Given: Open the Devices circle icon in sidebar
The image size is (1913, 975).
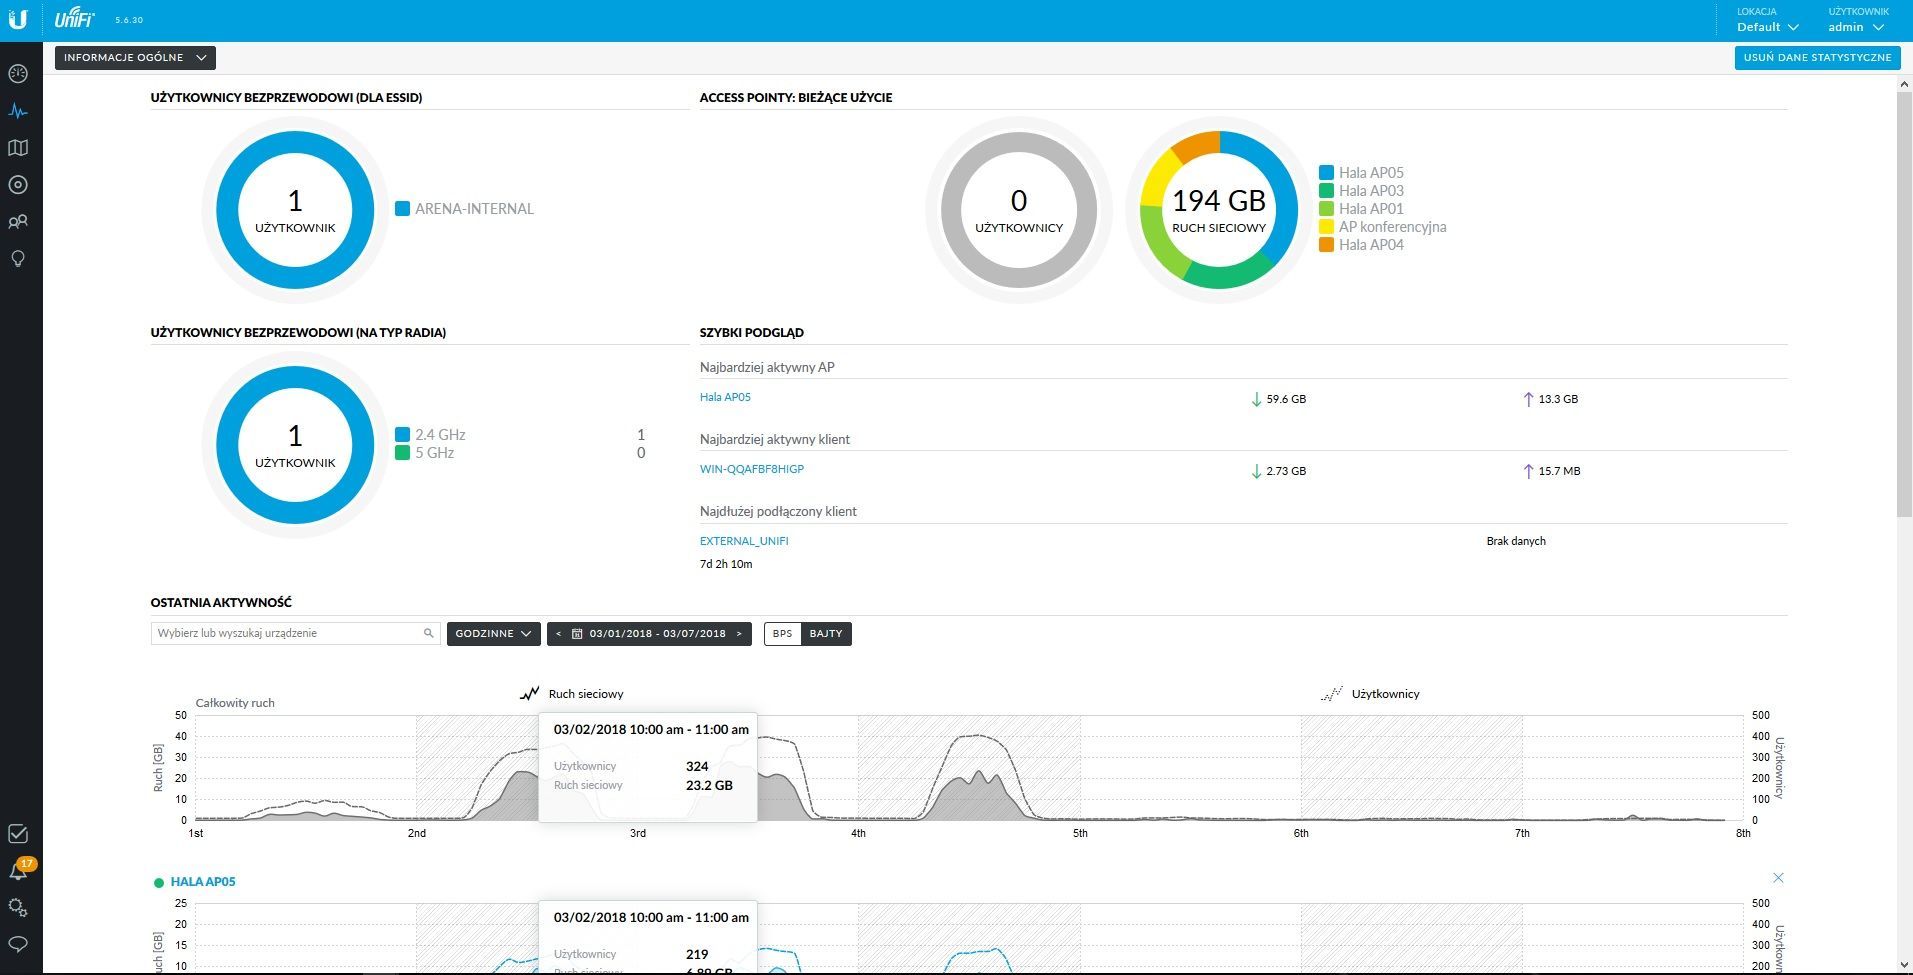Looking at the screenshot, I should [17, 185].
